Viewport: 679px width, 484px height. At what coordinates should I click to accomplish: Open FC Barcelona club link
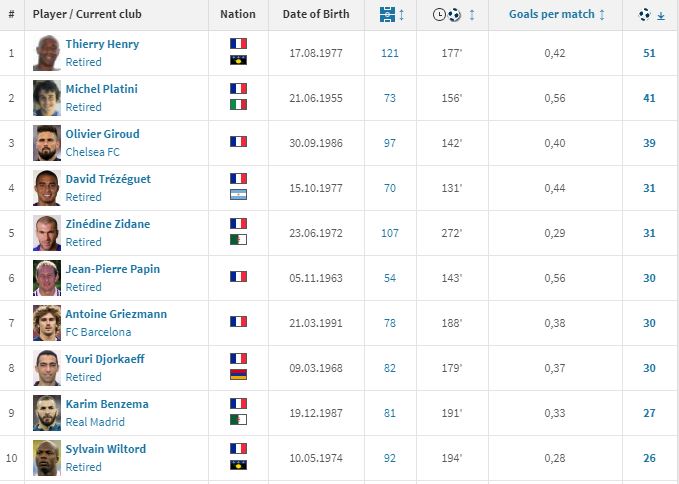tap(98, 332)
